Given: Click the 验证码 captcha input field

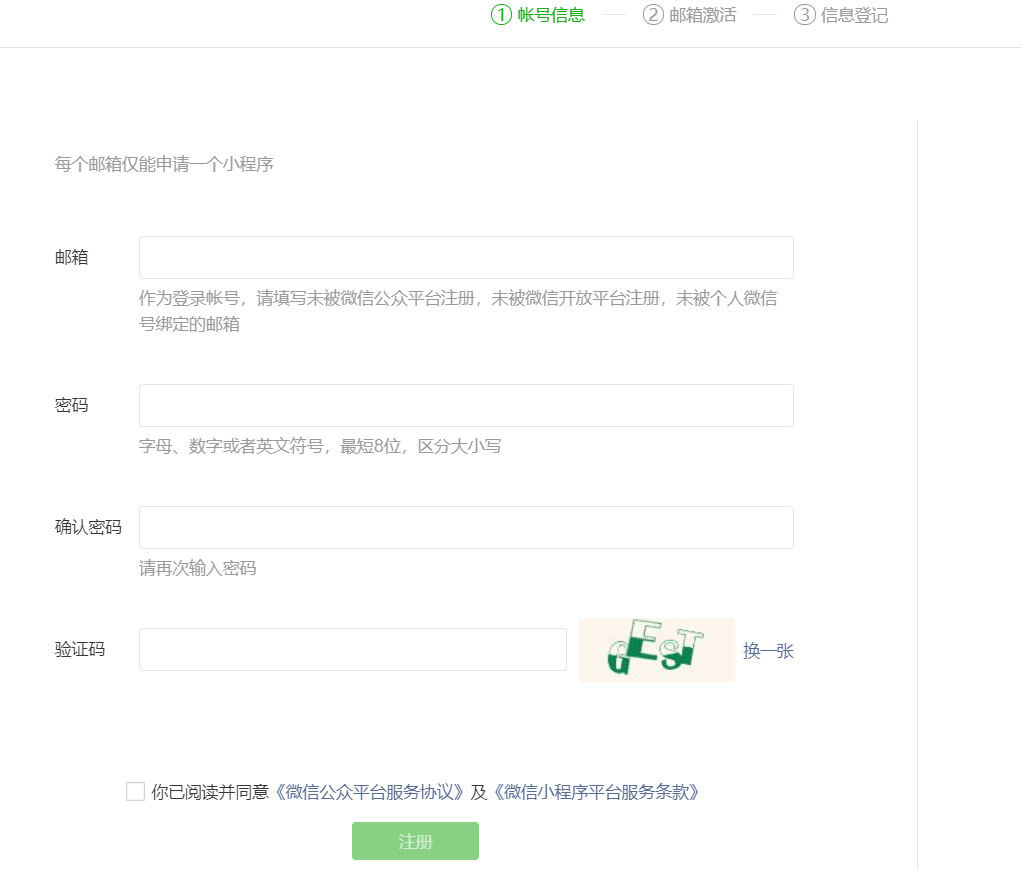Looking at the screenshot, I should pyautogui.click(x=352, y=649).
